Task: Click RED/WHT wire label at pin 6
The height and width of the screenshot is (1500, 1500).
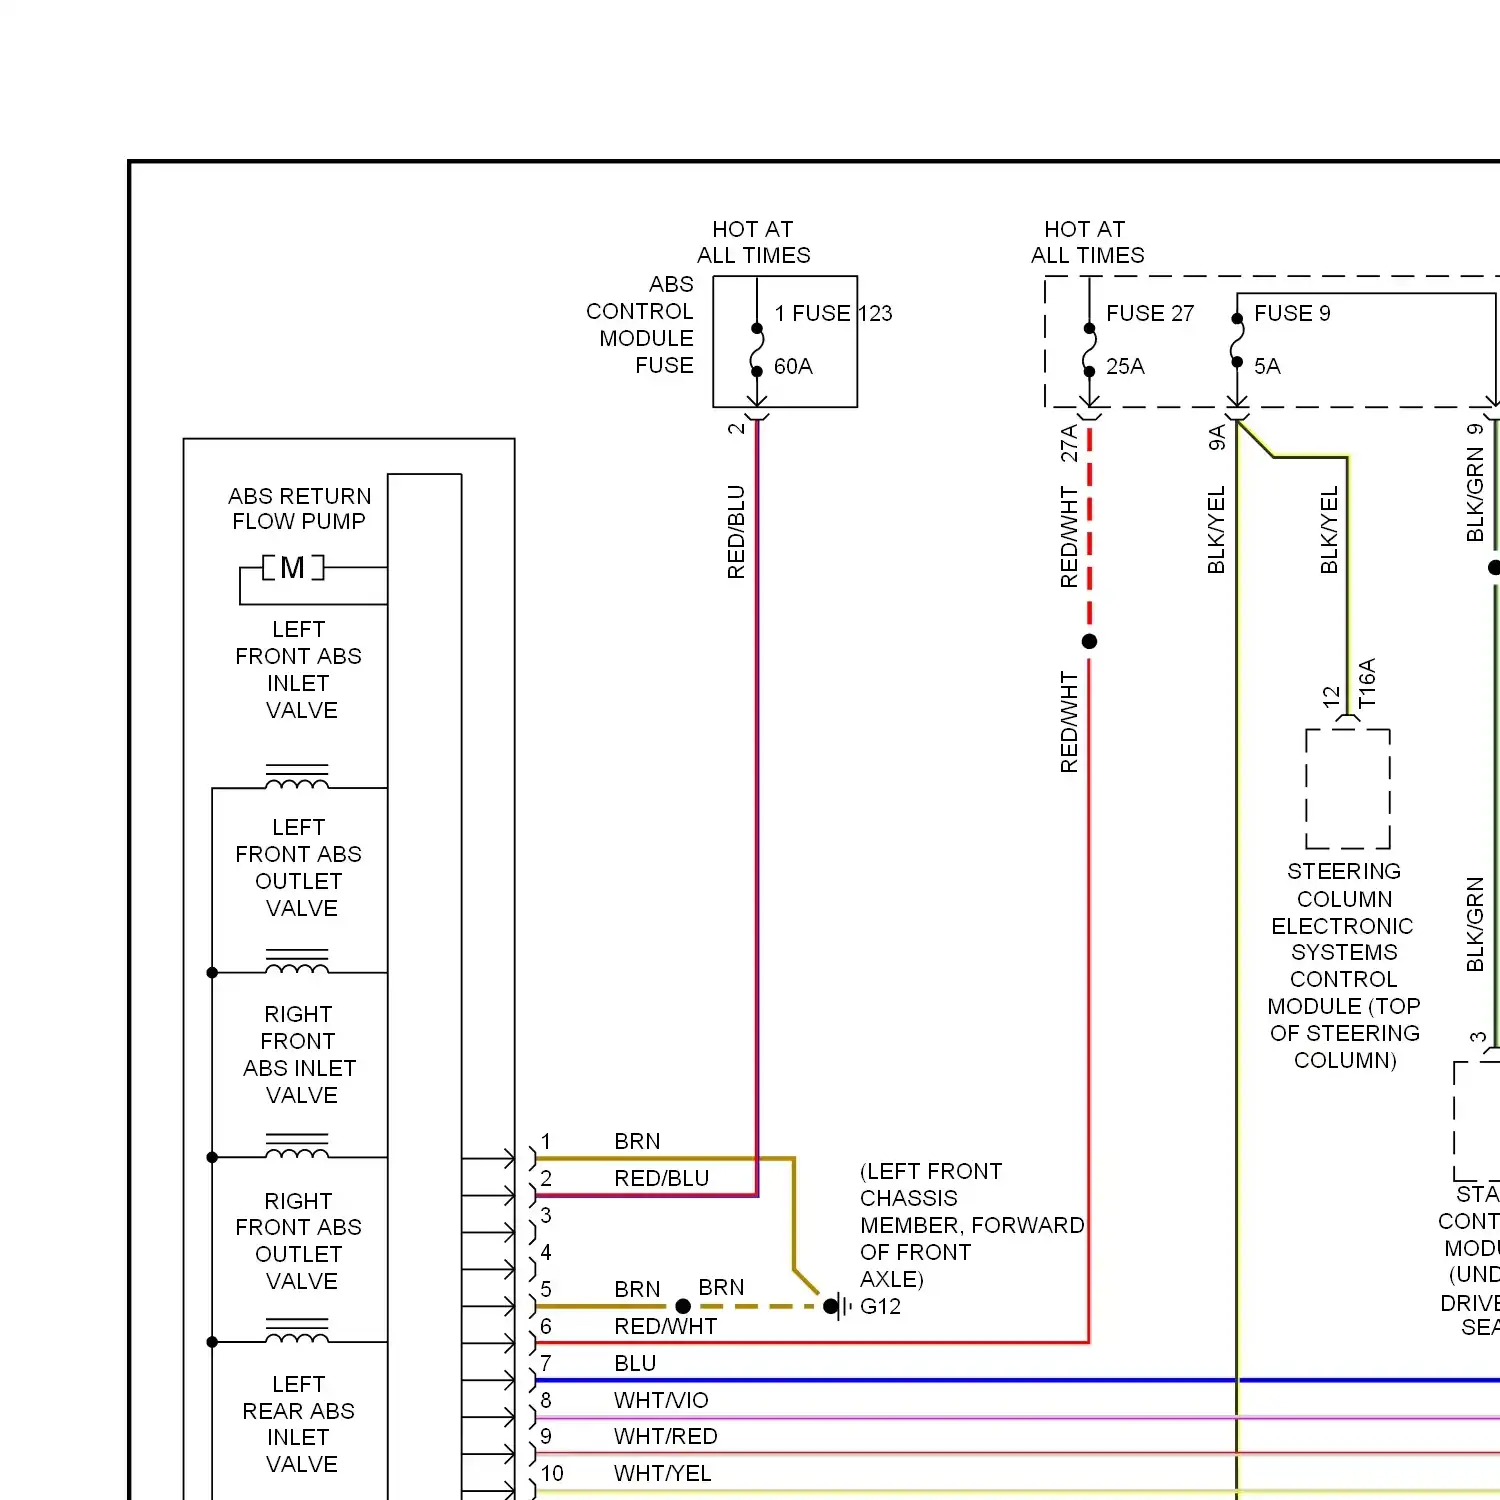Action: [x=666, y=1326]
